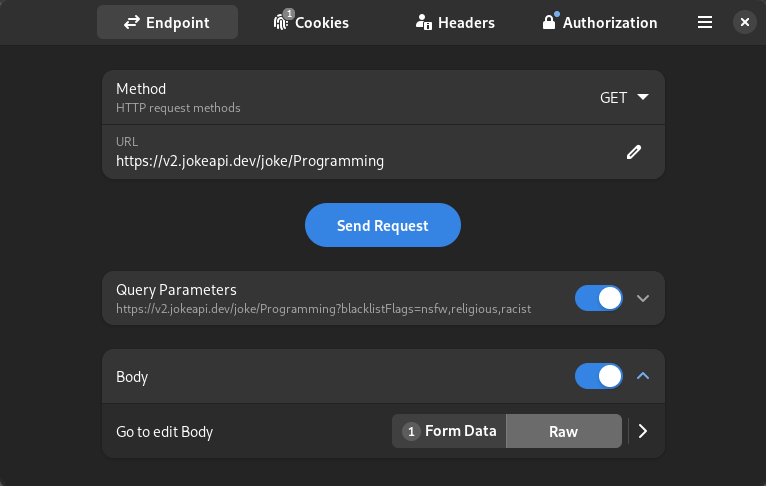766x486 pixels.
Task: Select Form Data body type
Action: (x=449, y=431)
